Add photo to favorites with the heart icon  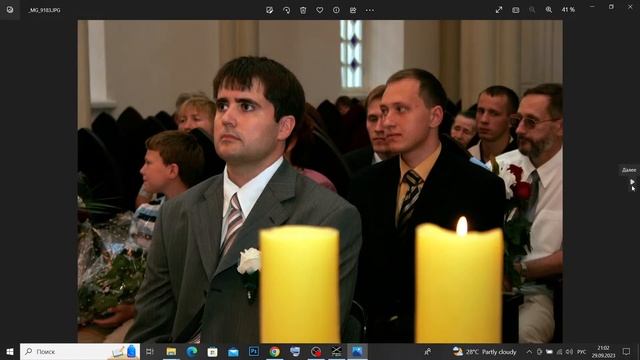tap(320, 10)
